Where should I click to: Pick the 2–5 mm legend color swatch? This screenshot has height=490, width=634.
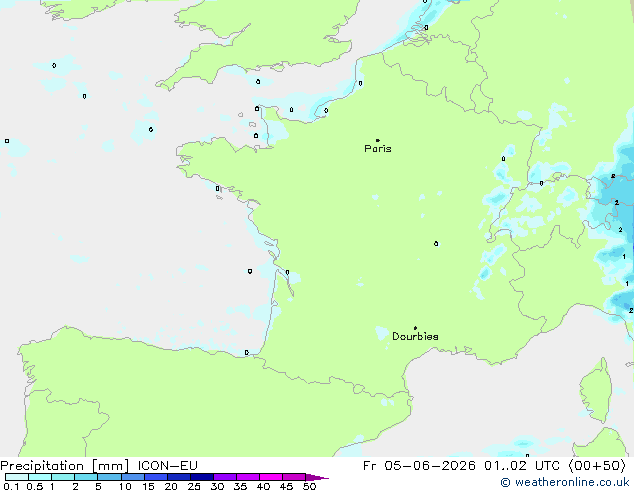coord(86,477)
